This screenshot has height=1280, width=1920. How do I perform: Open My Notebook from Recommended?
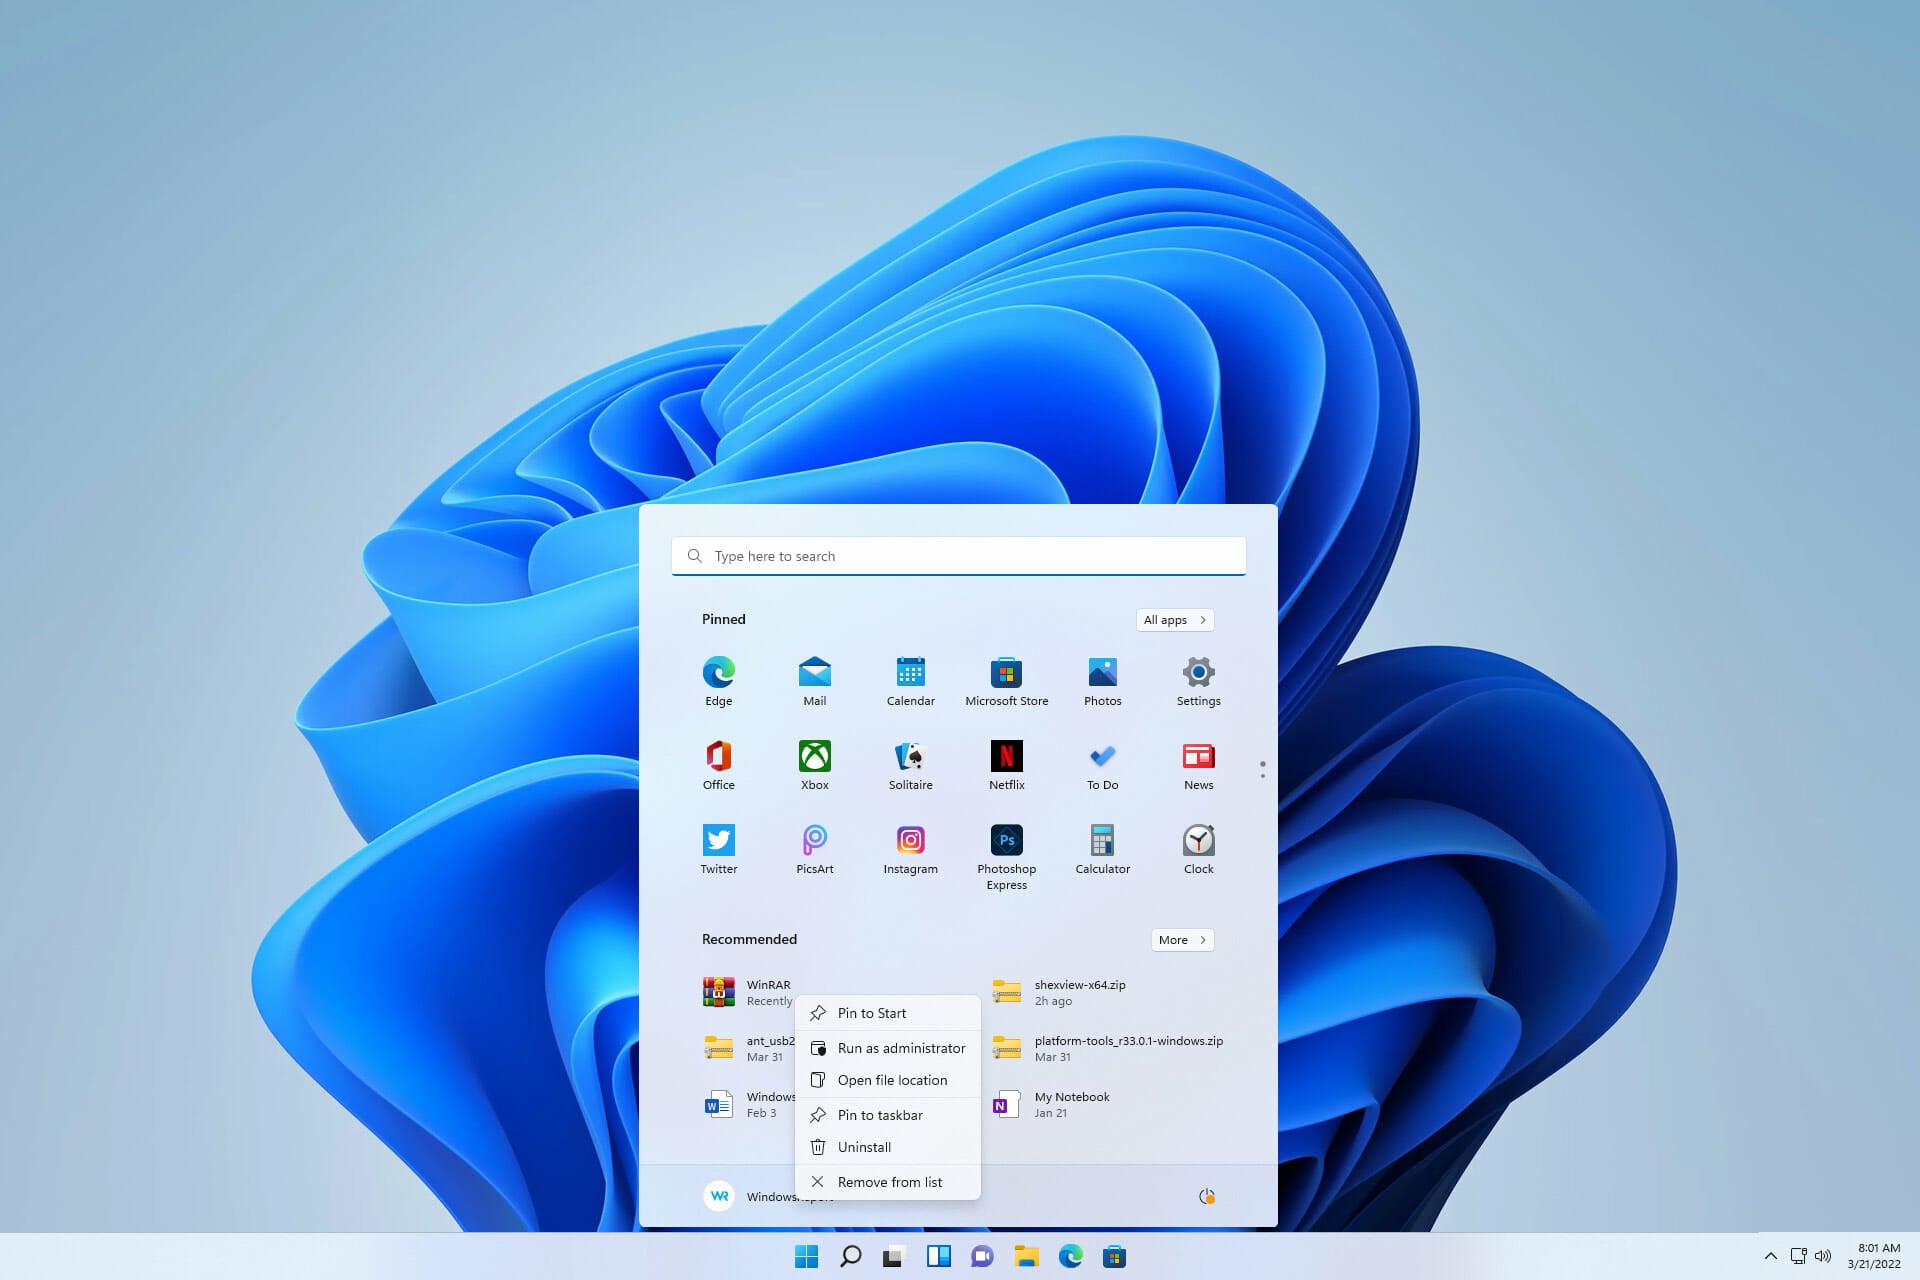pos(1071,1104)
